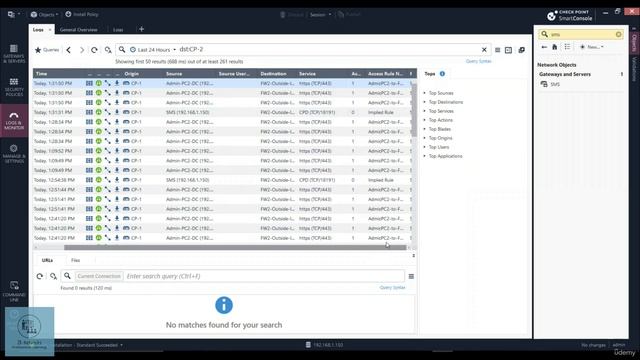Open query options hamburger menu
This screenshot has height=360, width=640.
pos(497,50)
